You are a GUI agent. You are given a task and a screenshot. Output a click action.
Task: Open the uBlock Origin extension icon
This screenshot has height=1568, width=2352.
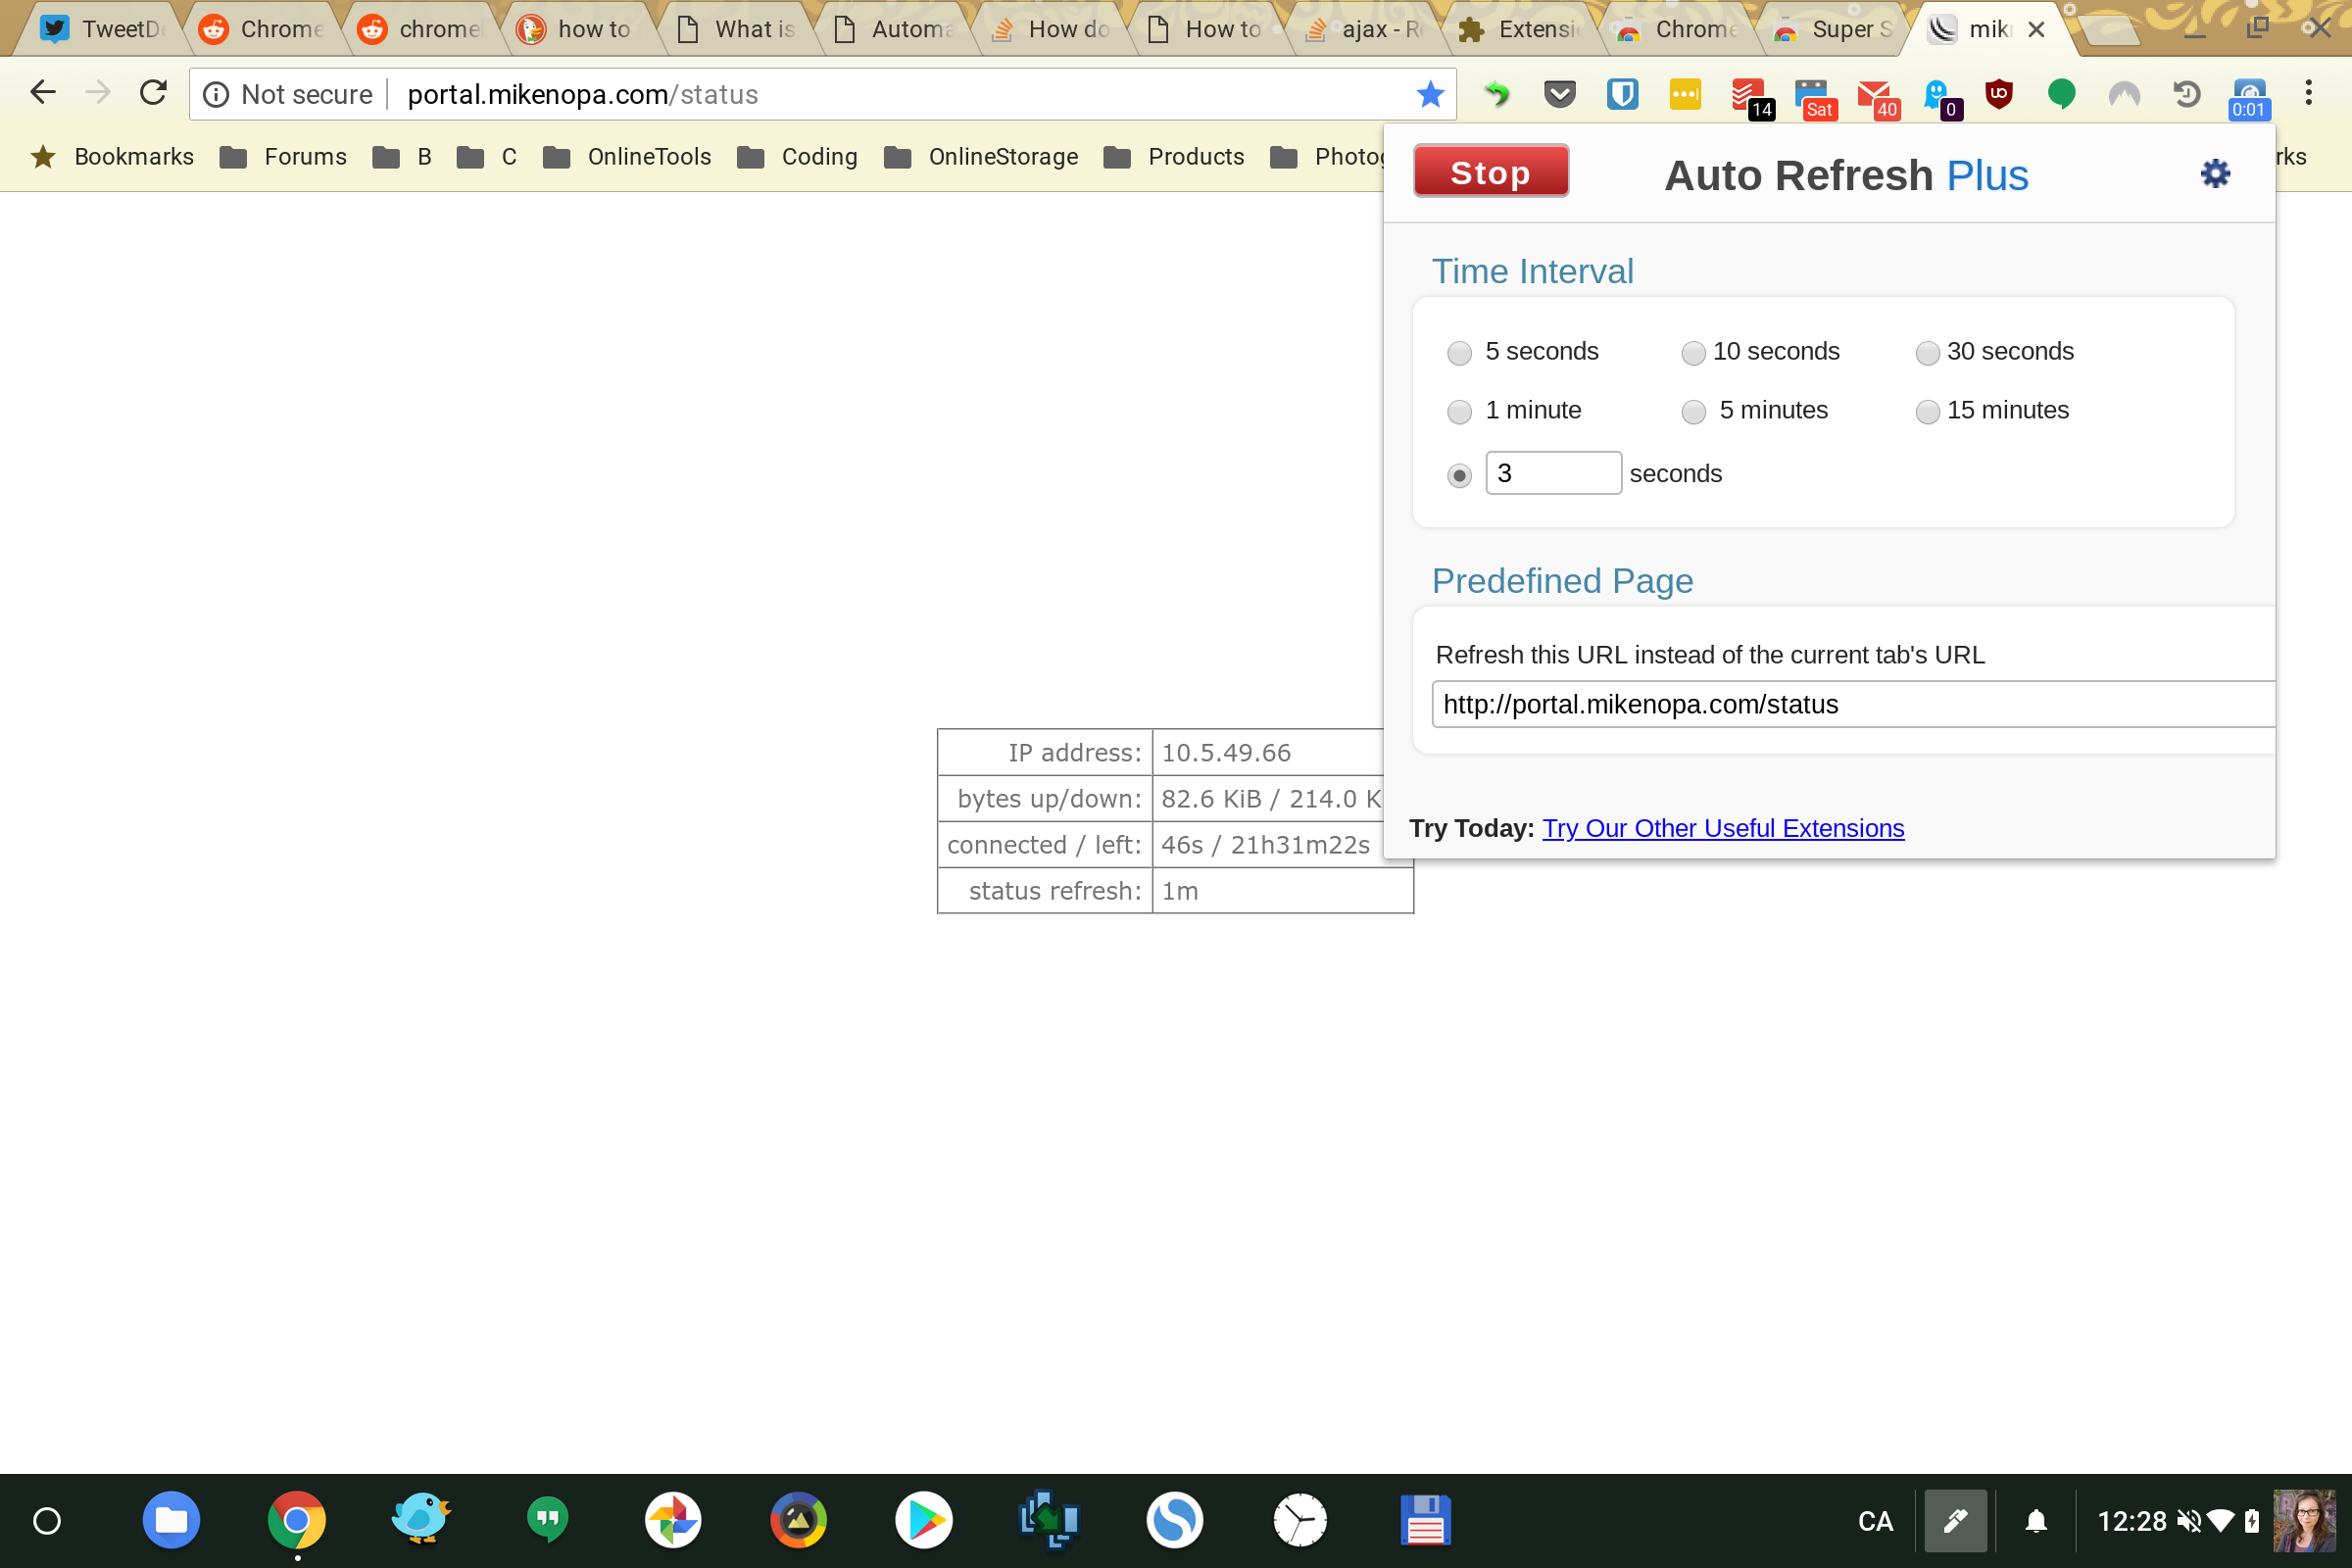1998,95
